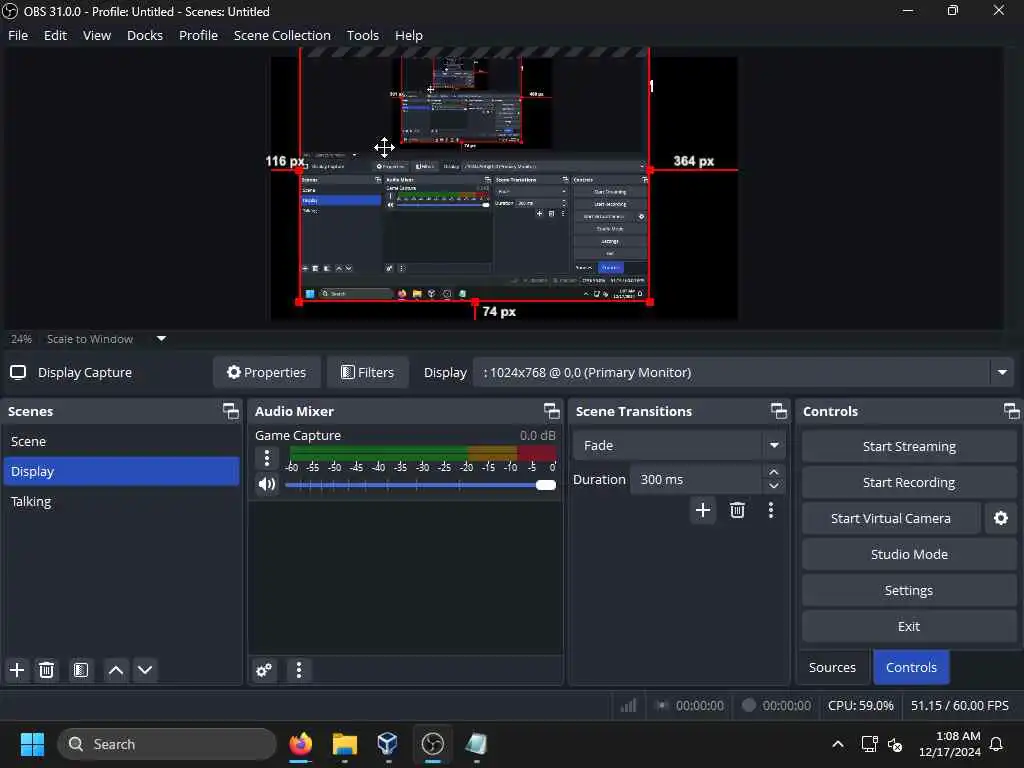Undock the Scene Transitions panel
Image resolution: width=1024 pixels, height=768 pixels.
click(x=778, y=411)
